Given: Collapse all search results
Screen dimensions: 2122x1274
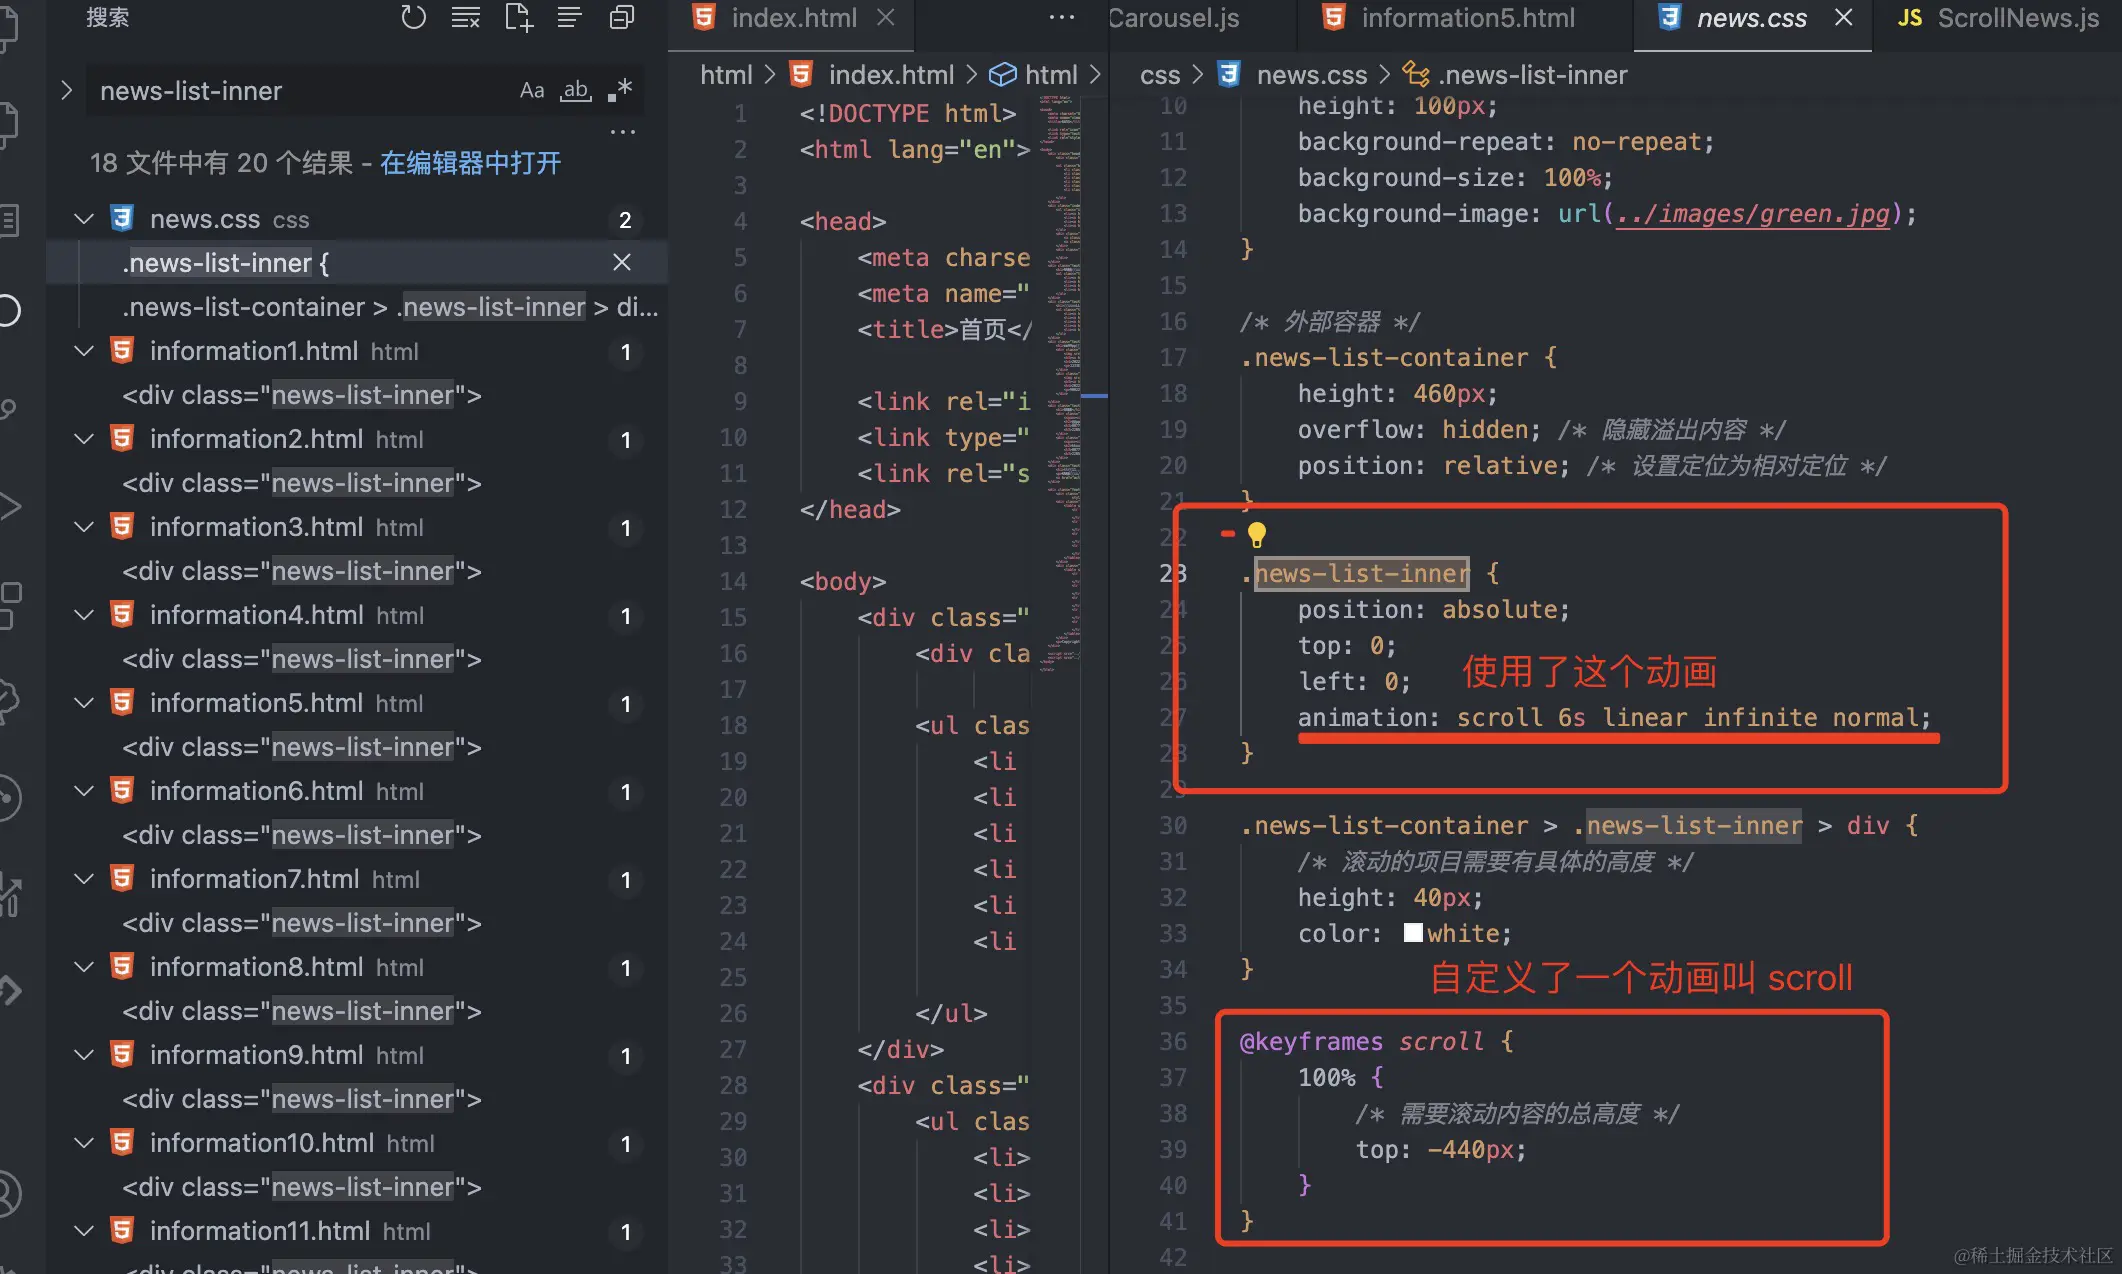Looking at the screenshot, I should [622, 18].
